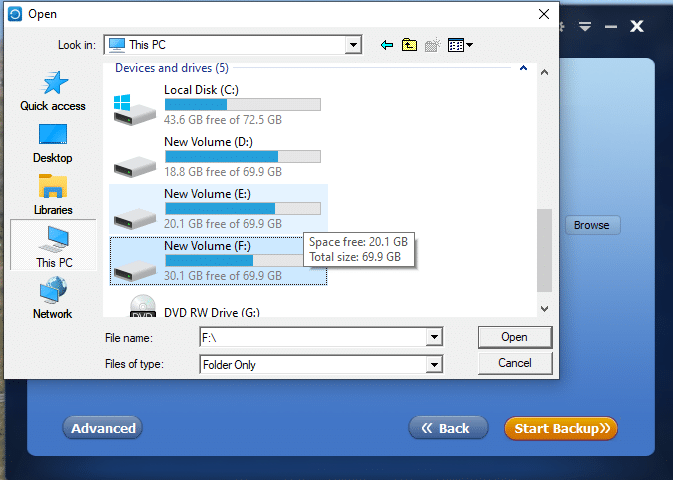Viewport: 673px width, 480px height.
Task: Select the Local Disk (C:) drive
Action: pos(201,90)
